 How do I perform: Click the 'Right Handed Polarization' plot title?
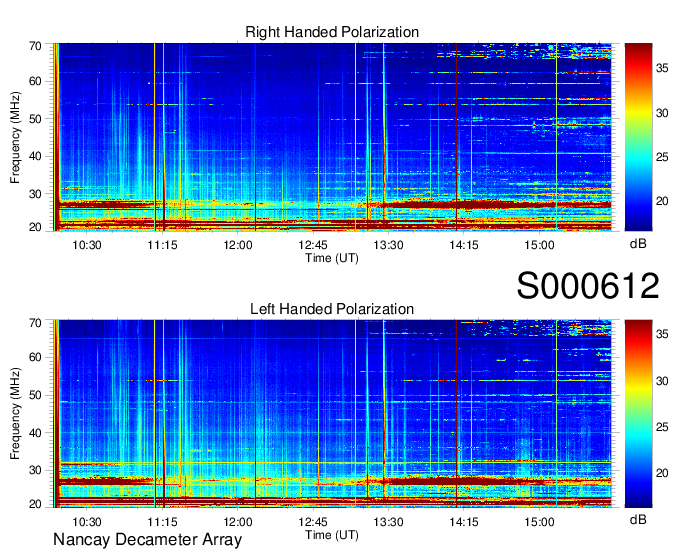332,32
